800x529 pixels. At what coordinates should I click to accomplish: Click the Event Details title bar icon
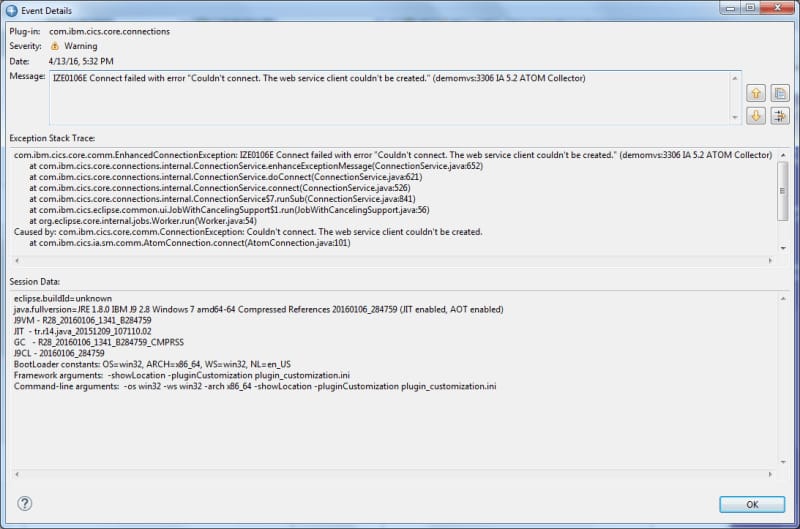(11, 10)
